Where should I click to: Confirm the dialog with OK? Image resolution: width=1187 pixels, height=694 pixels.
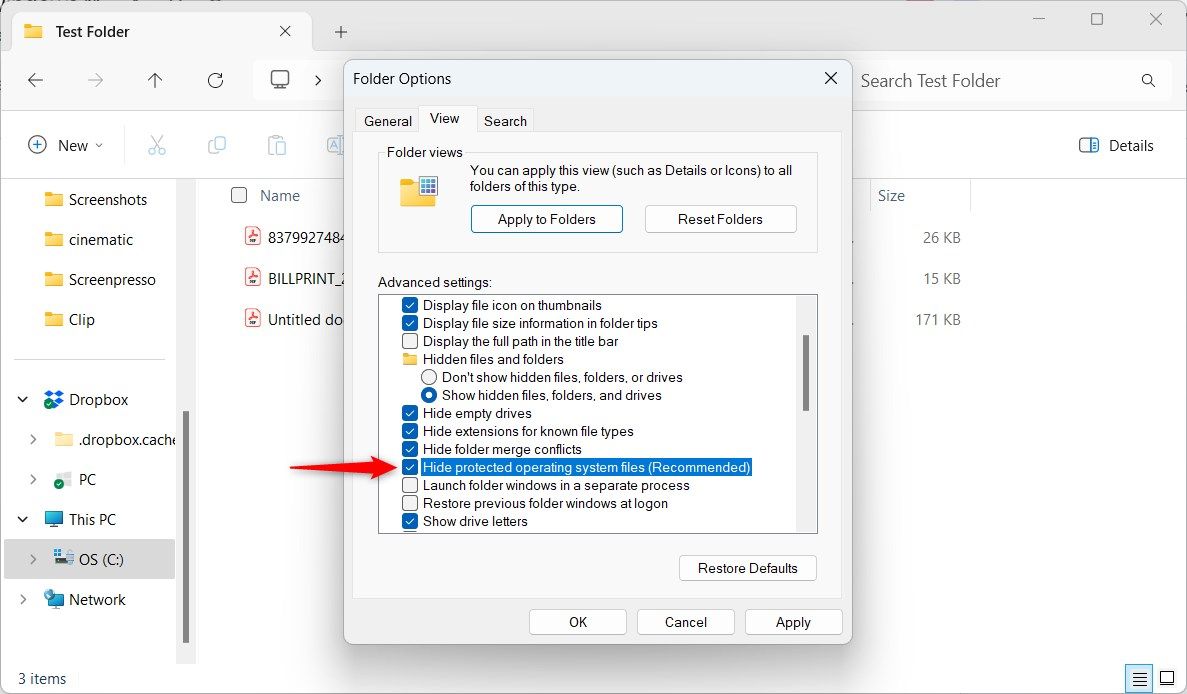[x=578, y=622]
